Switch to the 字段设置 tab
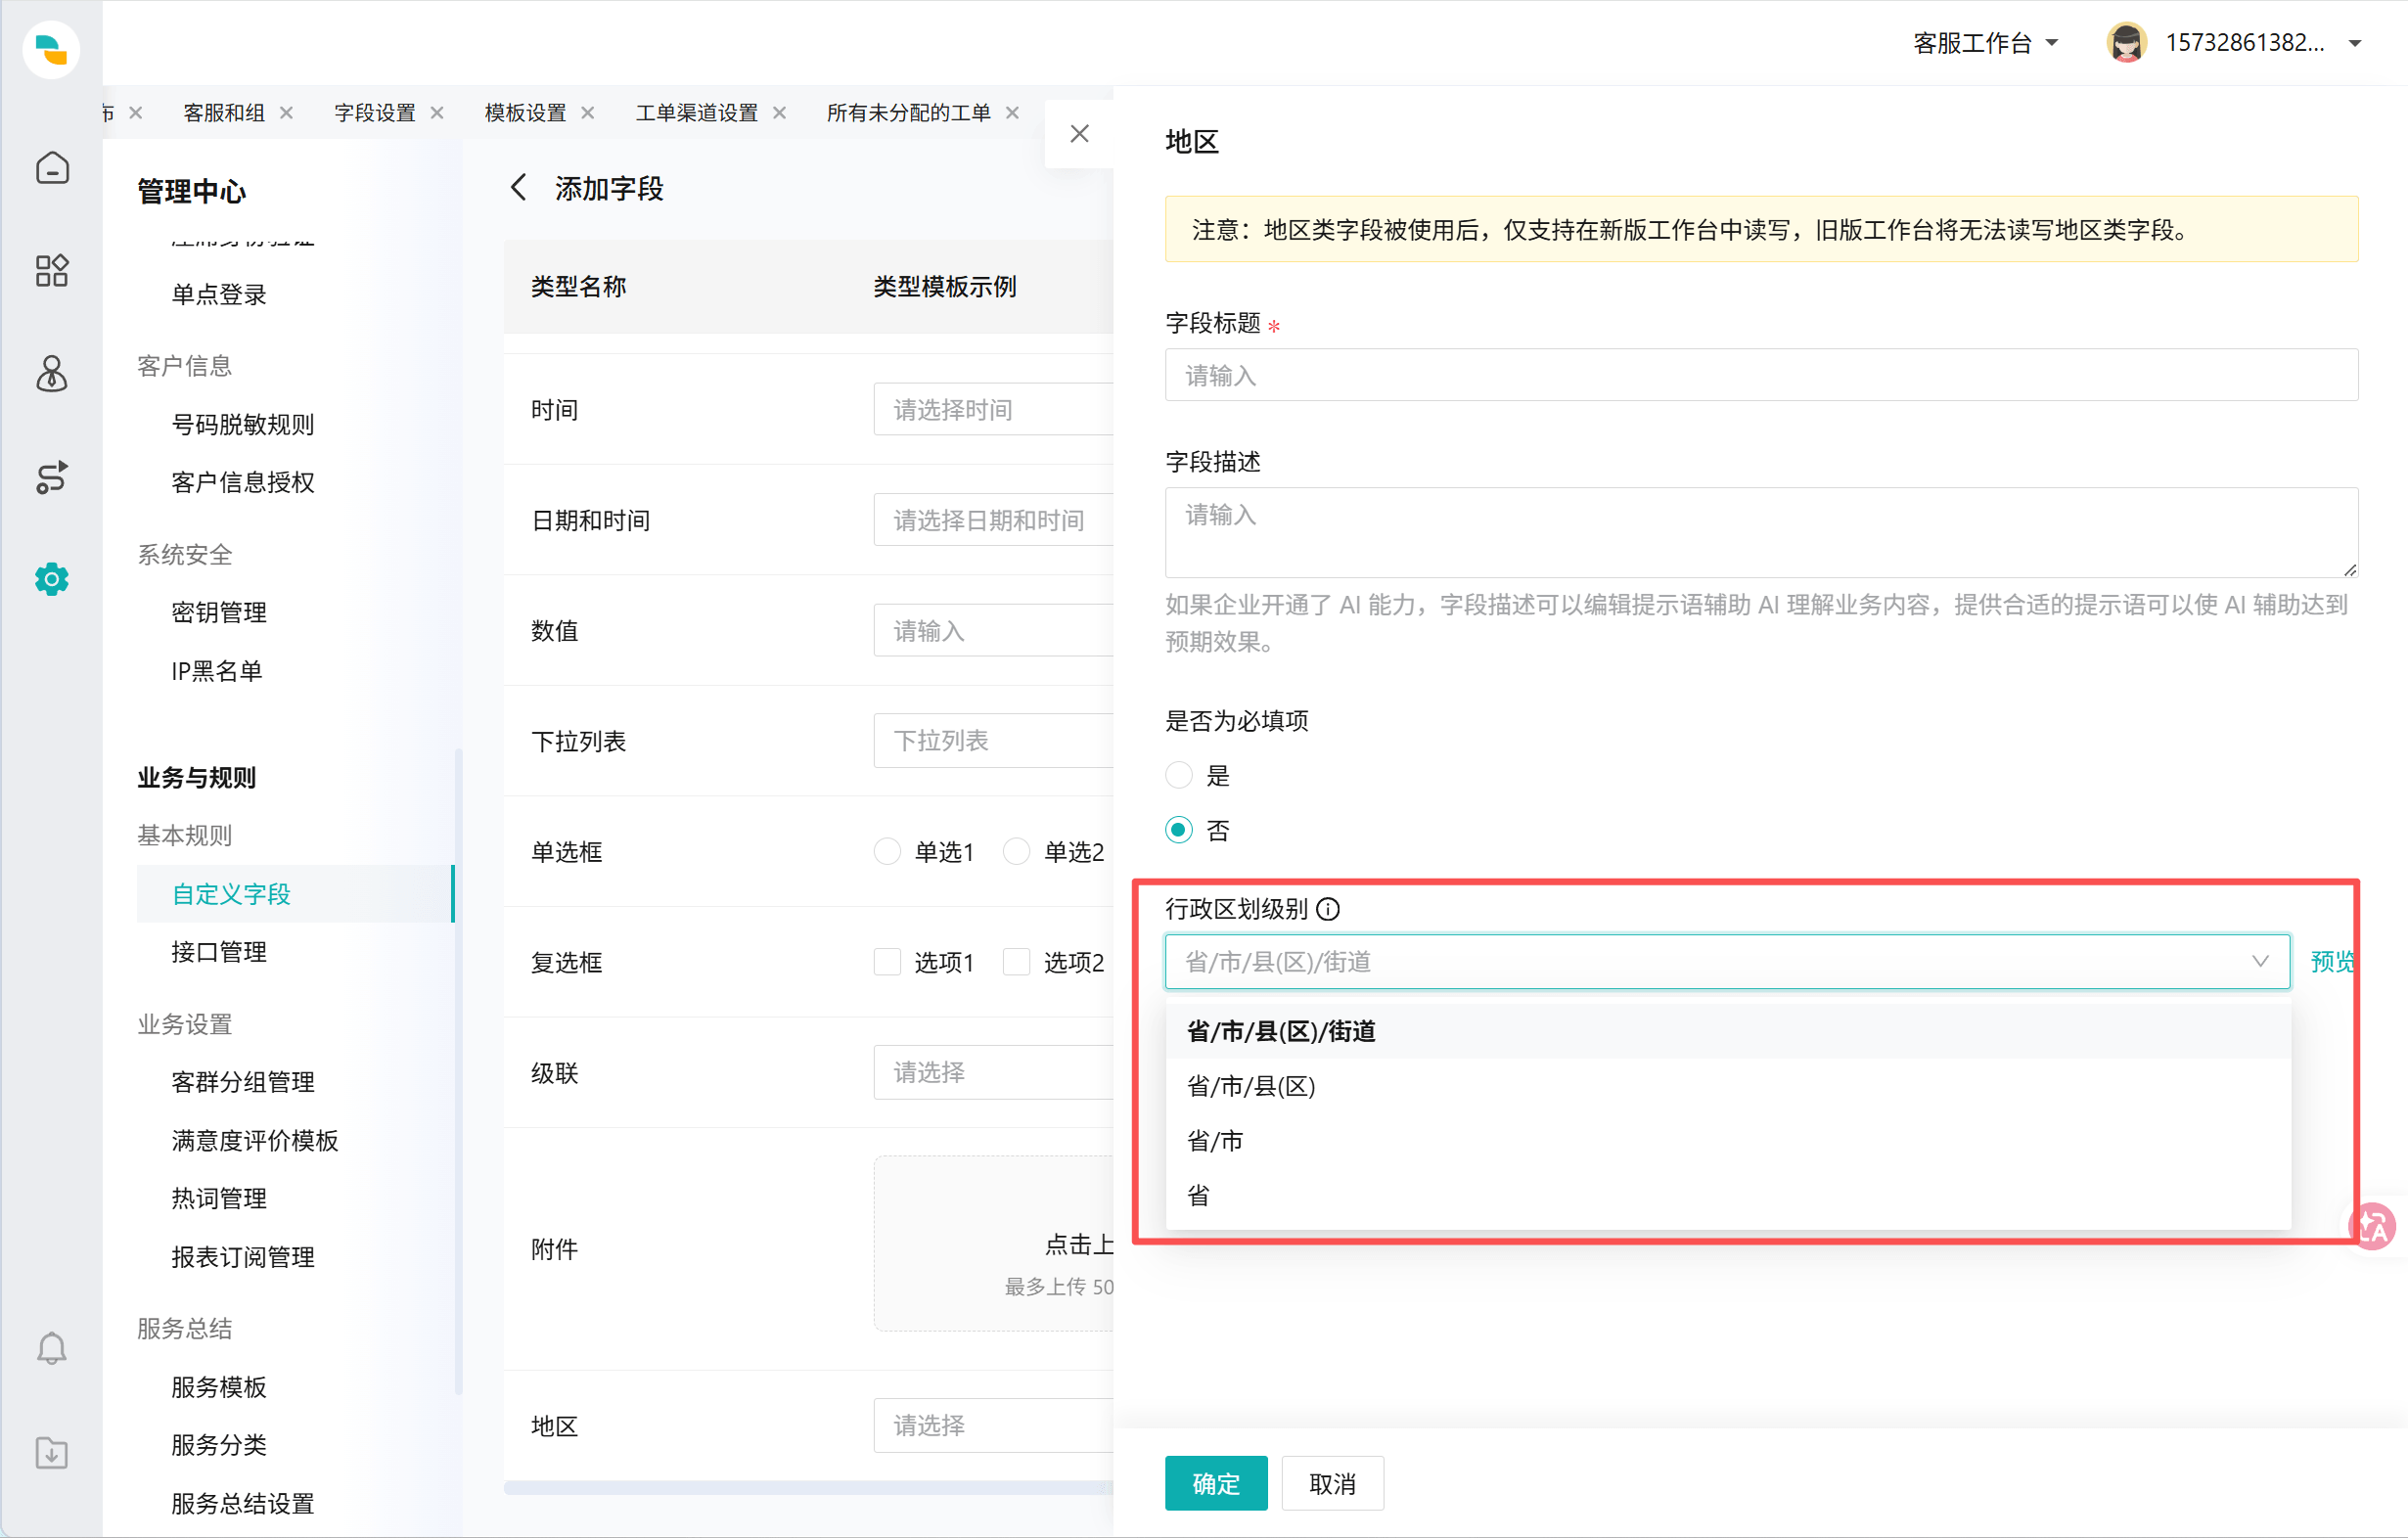2408x1538 pixels. click(x=375, y=112)
